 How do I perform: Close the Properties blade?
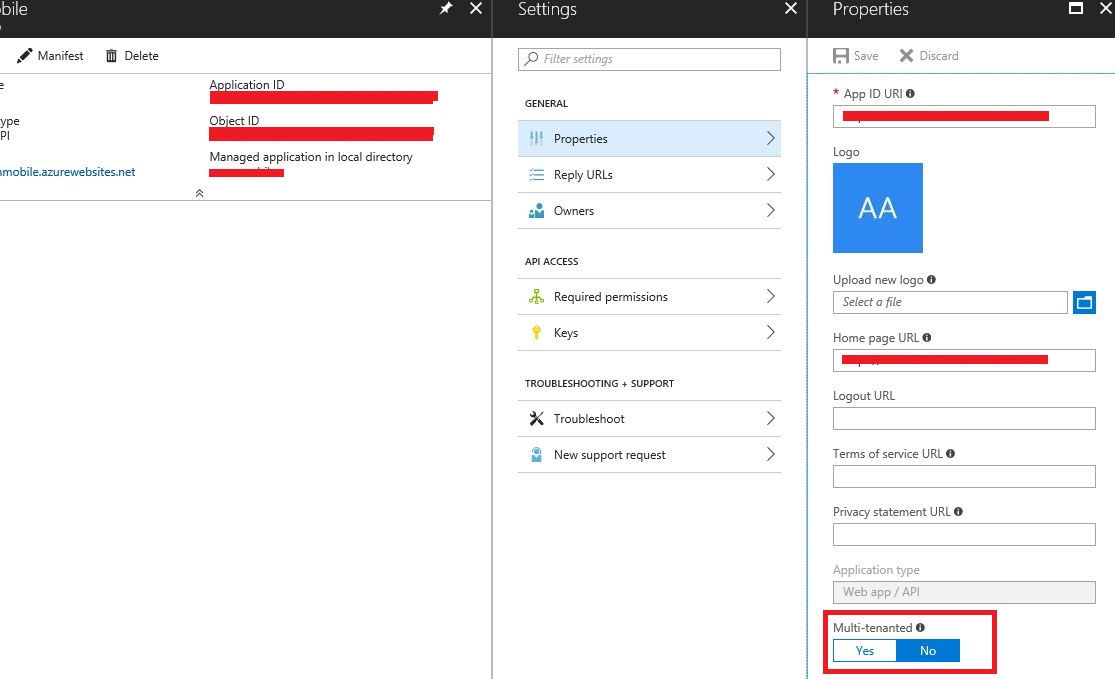[x=1106, y=9]
